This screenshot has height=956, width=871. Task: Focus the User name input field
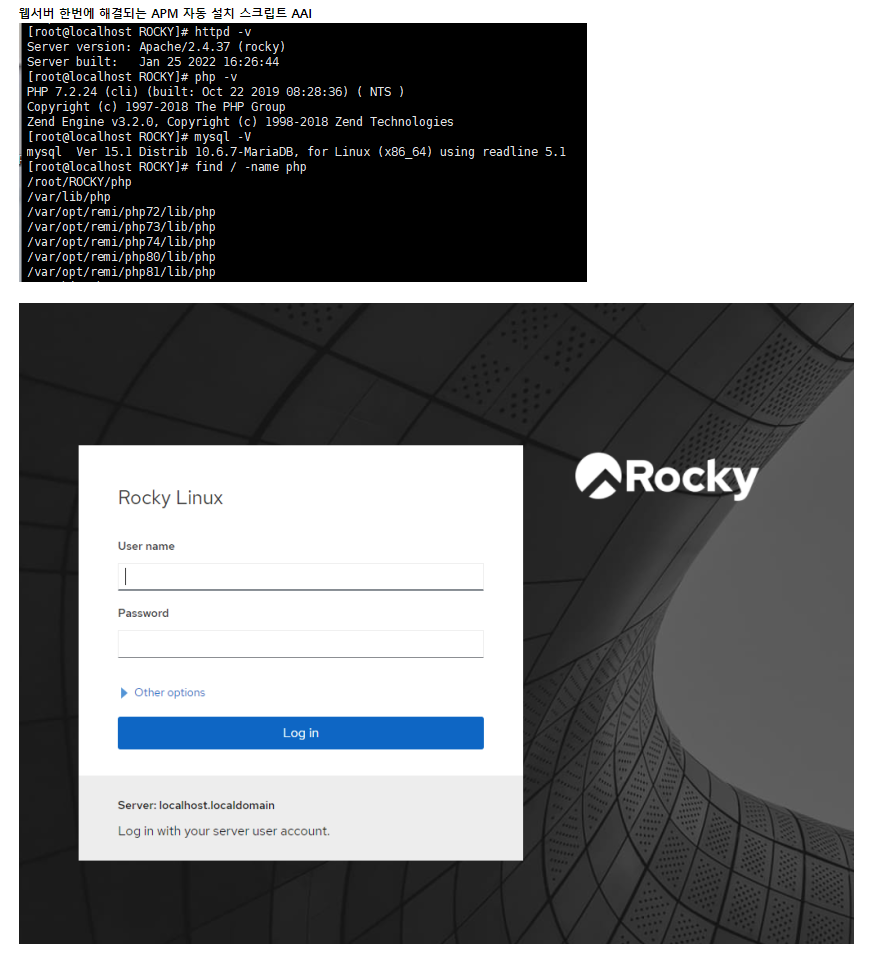point(300,577)
